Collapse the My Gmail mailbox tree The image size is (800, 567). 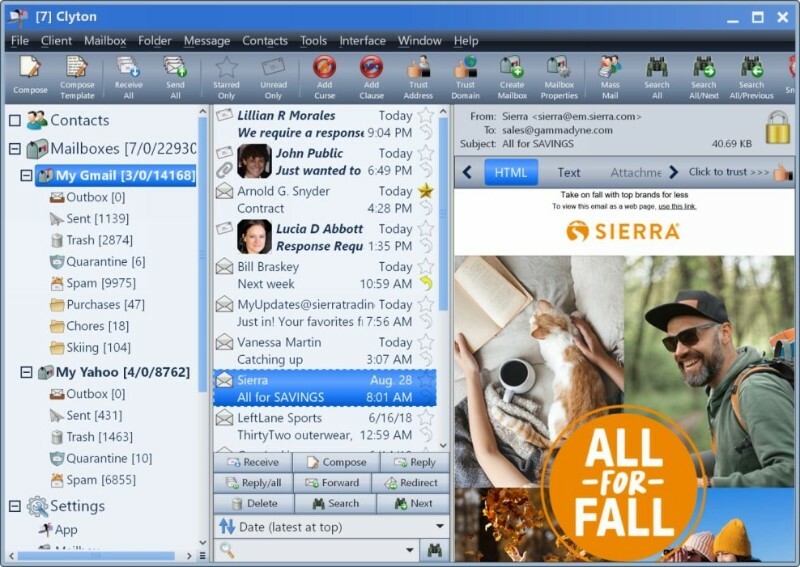[27, 176]
